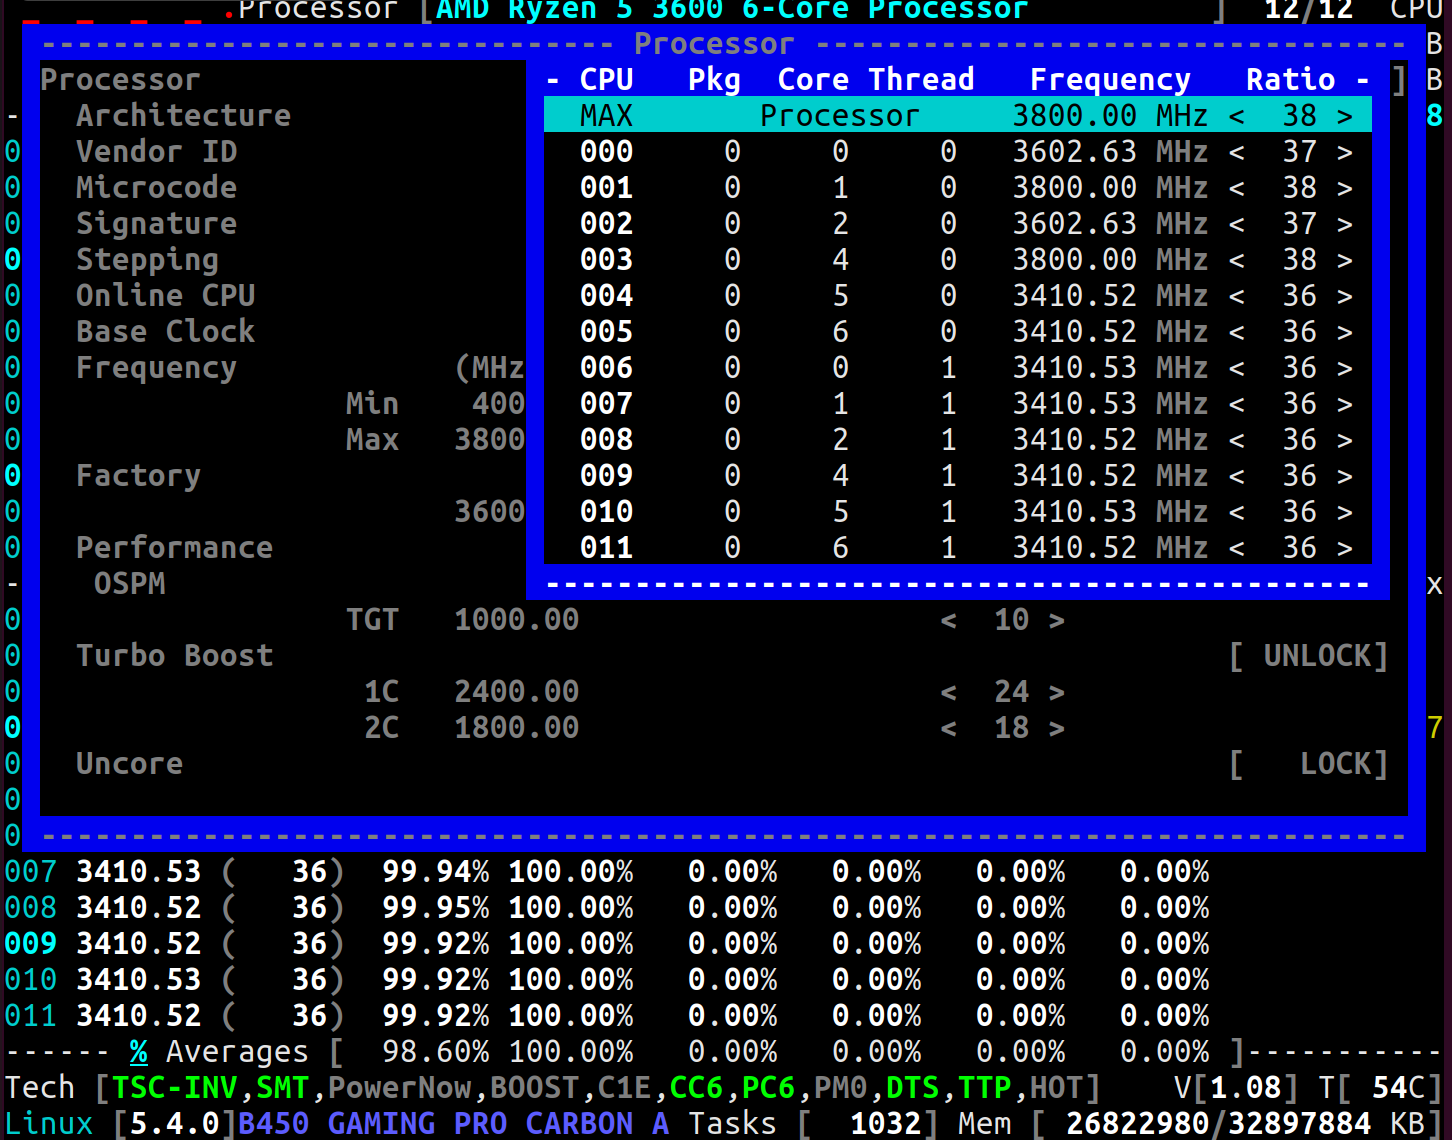Raise the CPU 004 ratio with its > arrow

pyautogui.click(x=1345, y=296)
